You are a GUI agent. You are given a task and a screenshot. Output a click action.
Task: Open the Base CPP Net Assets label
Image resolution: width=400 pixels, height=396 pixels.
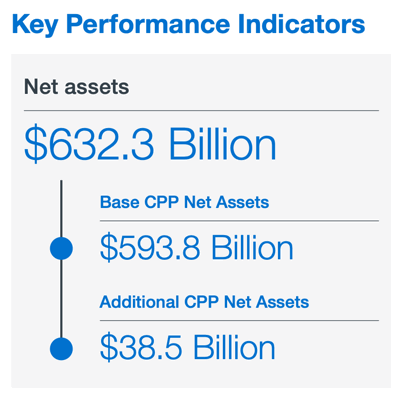(184, 202)
